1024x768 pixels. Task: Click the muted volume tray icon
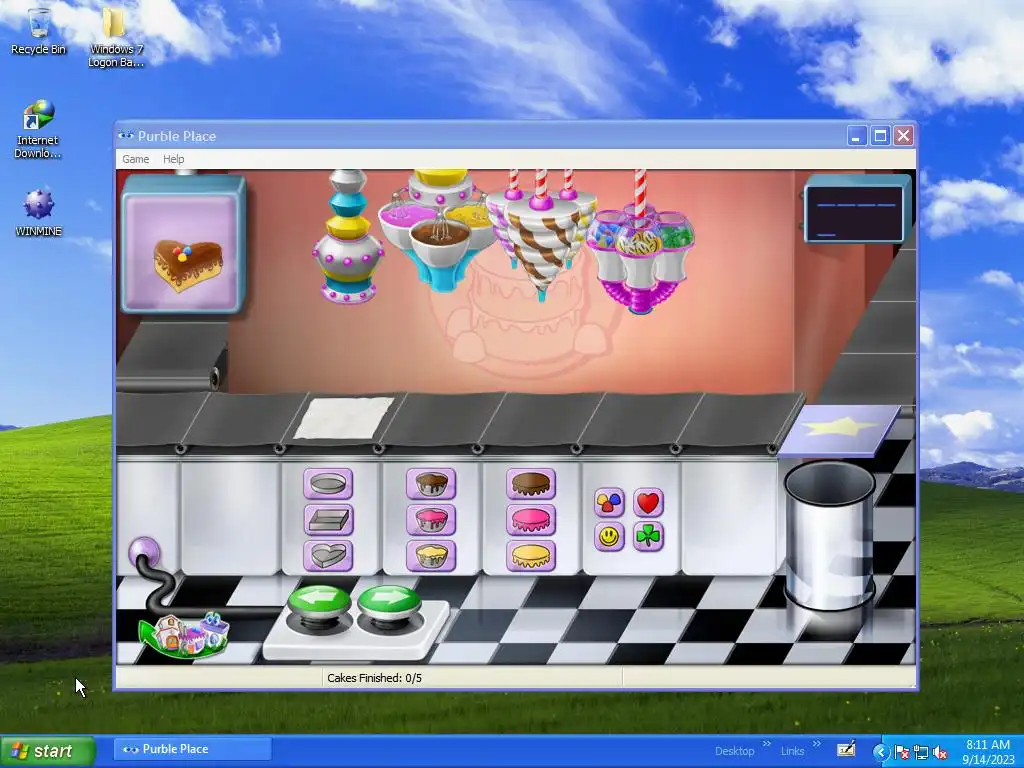[940, 752]
